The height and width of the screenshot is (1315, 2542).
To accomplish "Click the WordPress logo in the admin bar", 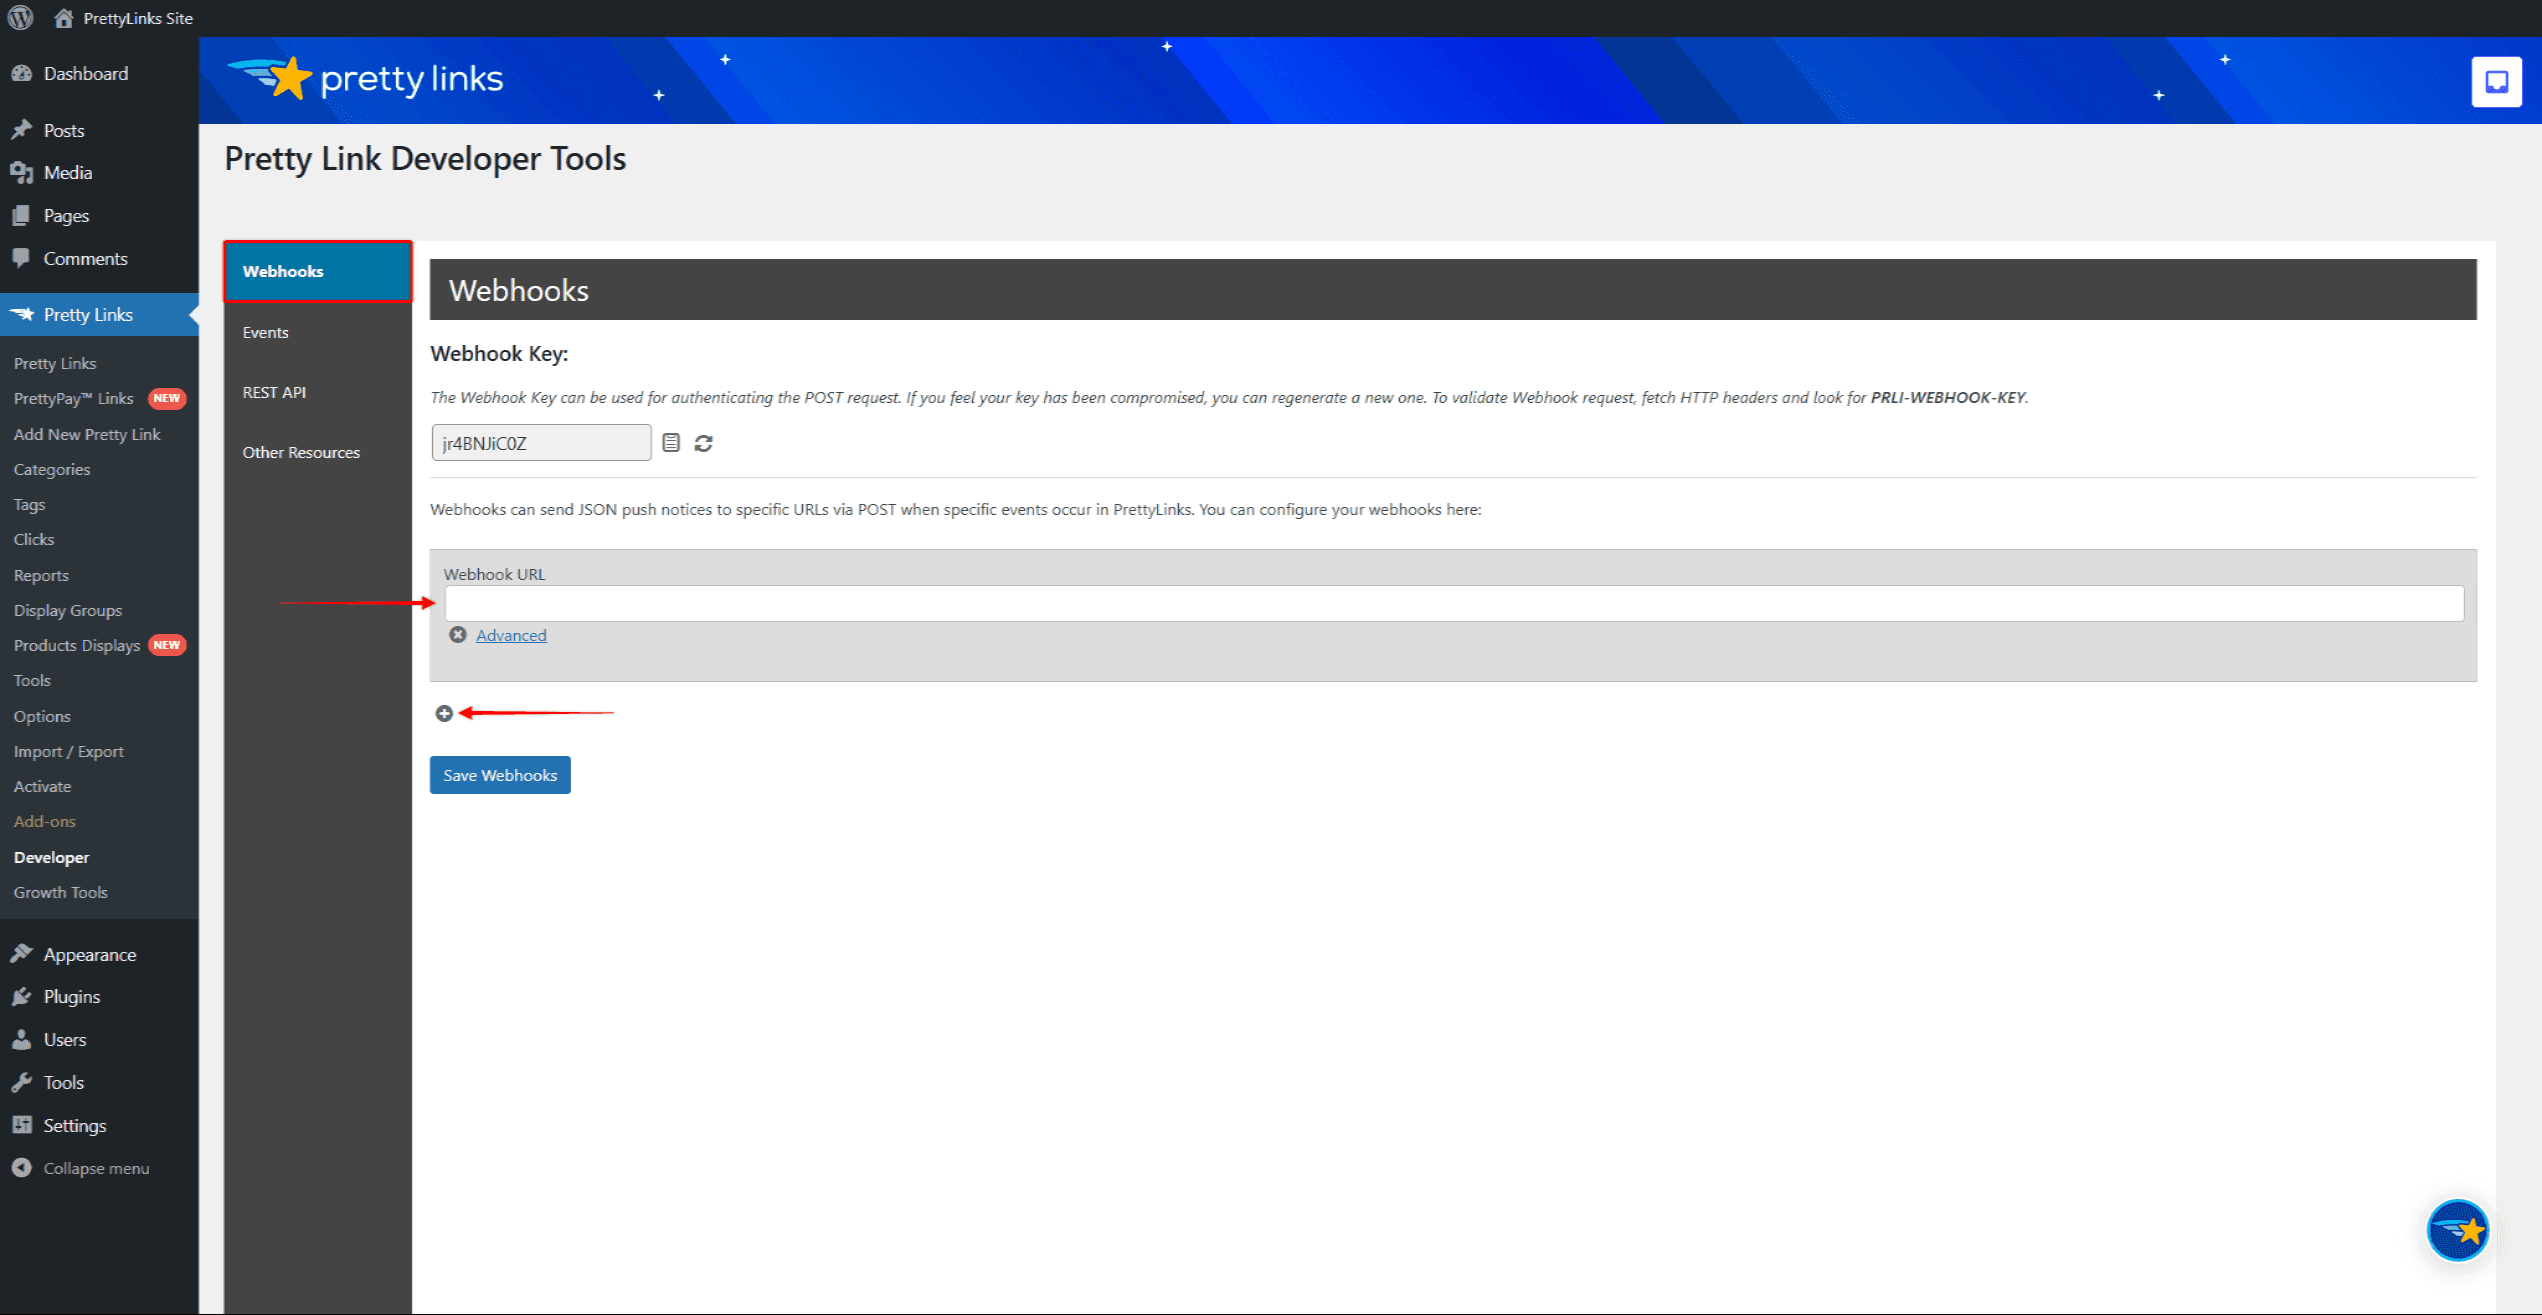I will pos(21,18).
